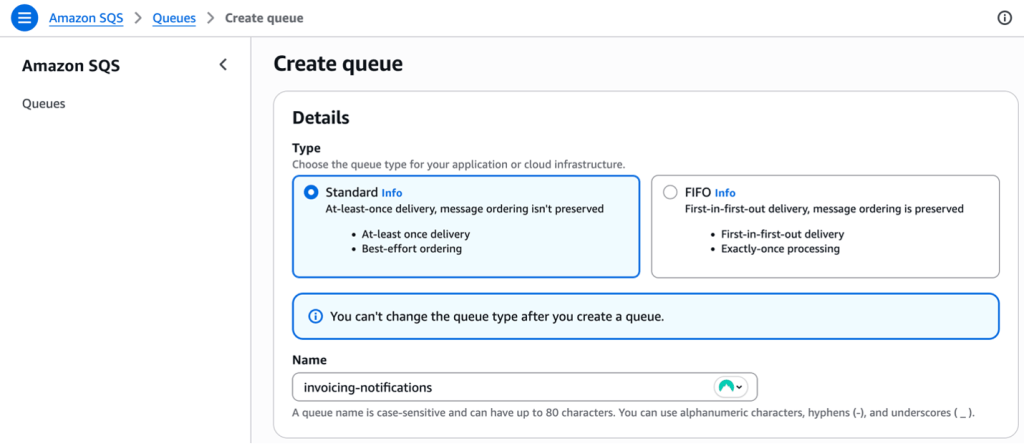The image size is (1024, 446).
Task: Click the password manager icon in Name field
Action: [x=727, y=387]
